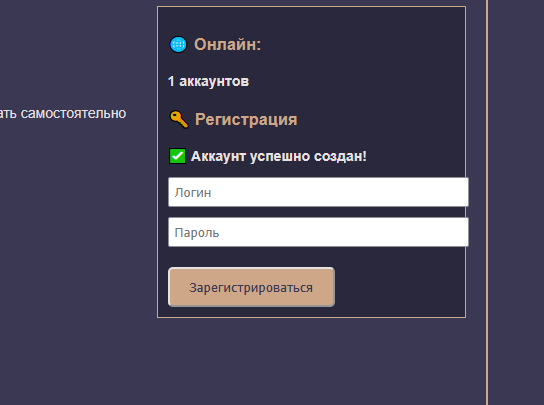Click the Логин placeholder text

(x=193, y=193)
